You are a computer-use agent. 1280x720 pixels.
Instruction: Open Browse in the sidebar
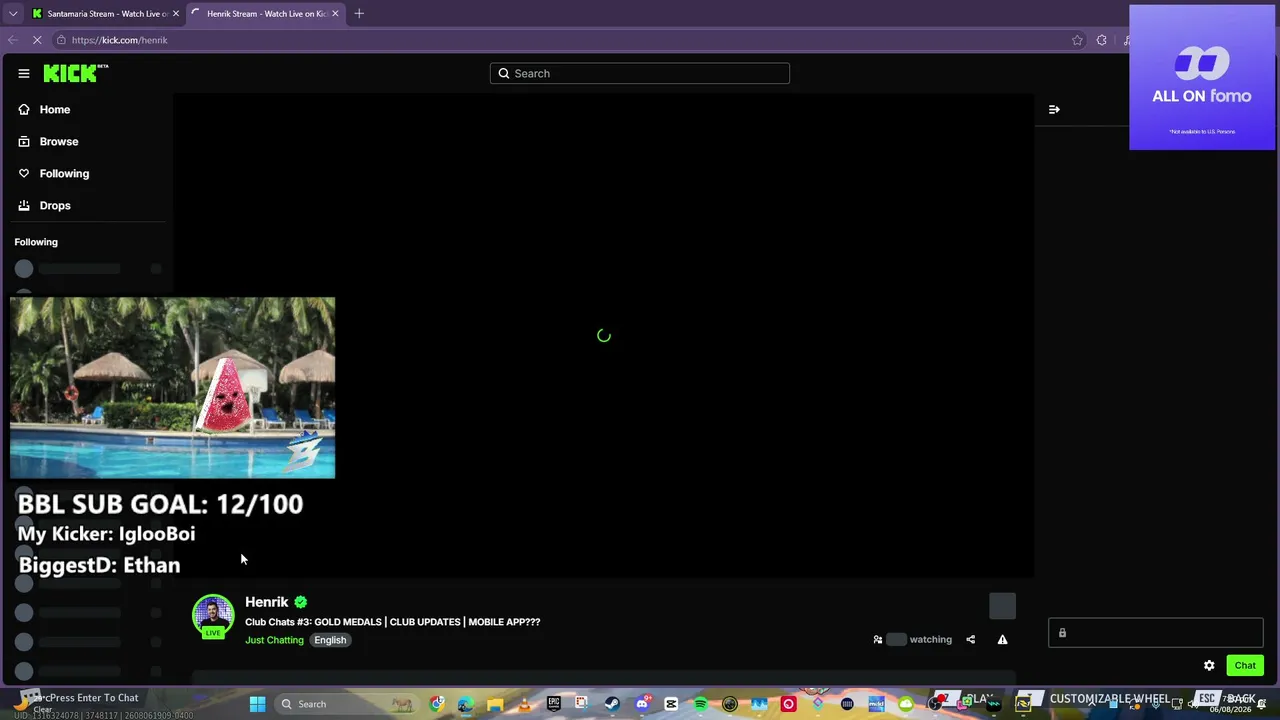point(59,141)
